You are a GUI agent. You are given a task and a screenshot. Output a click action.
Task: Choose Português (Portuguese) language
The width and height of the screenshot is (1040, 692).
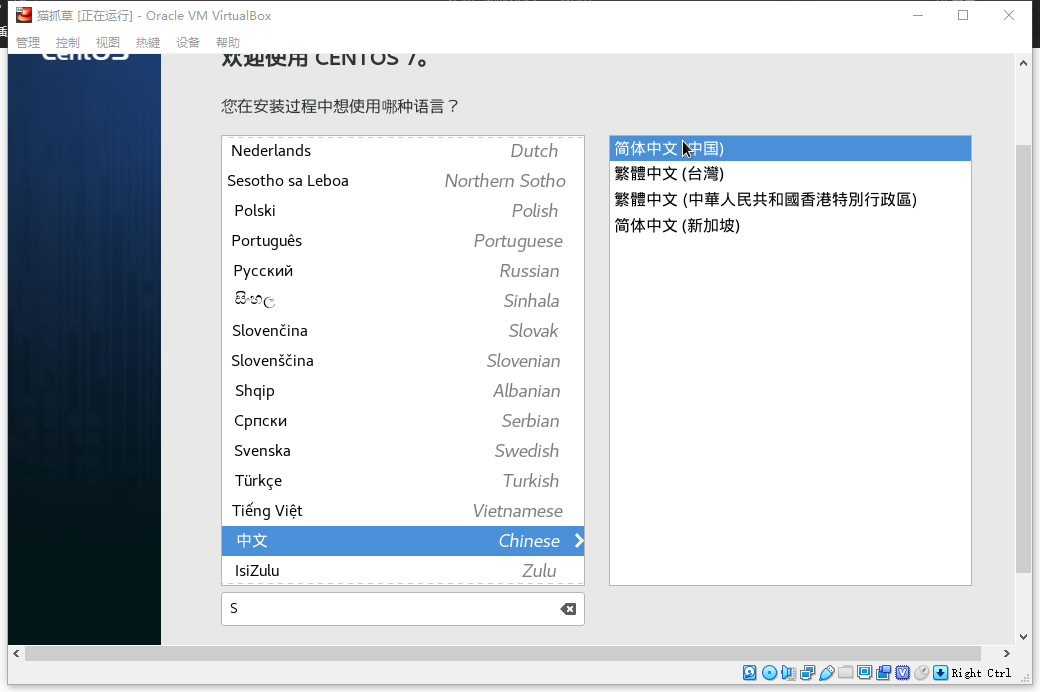point(403,241)
